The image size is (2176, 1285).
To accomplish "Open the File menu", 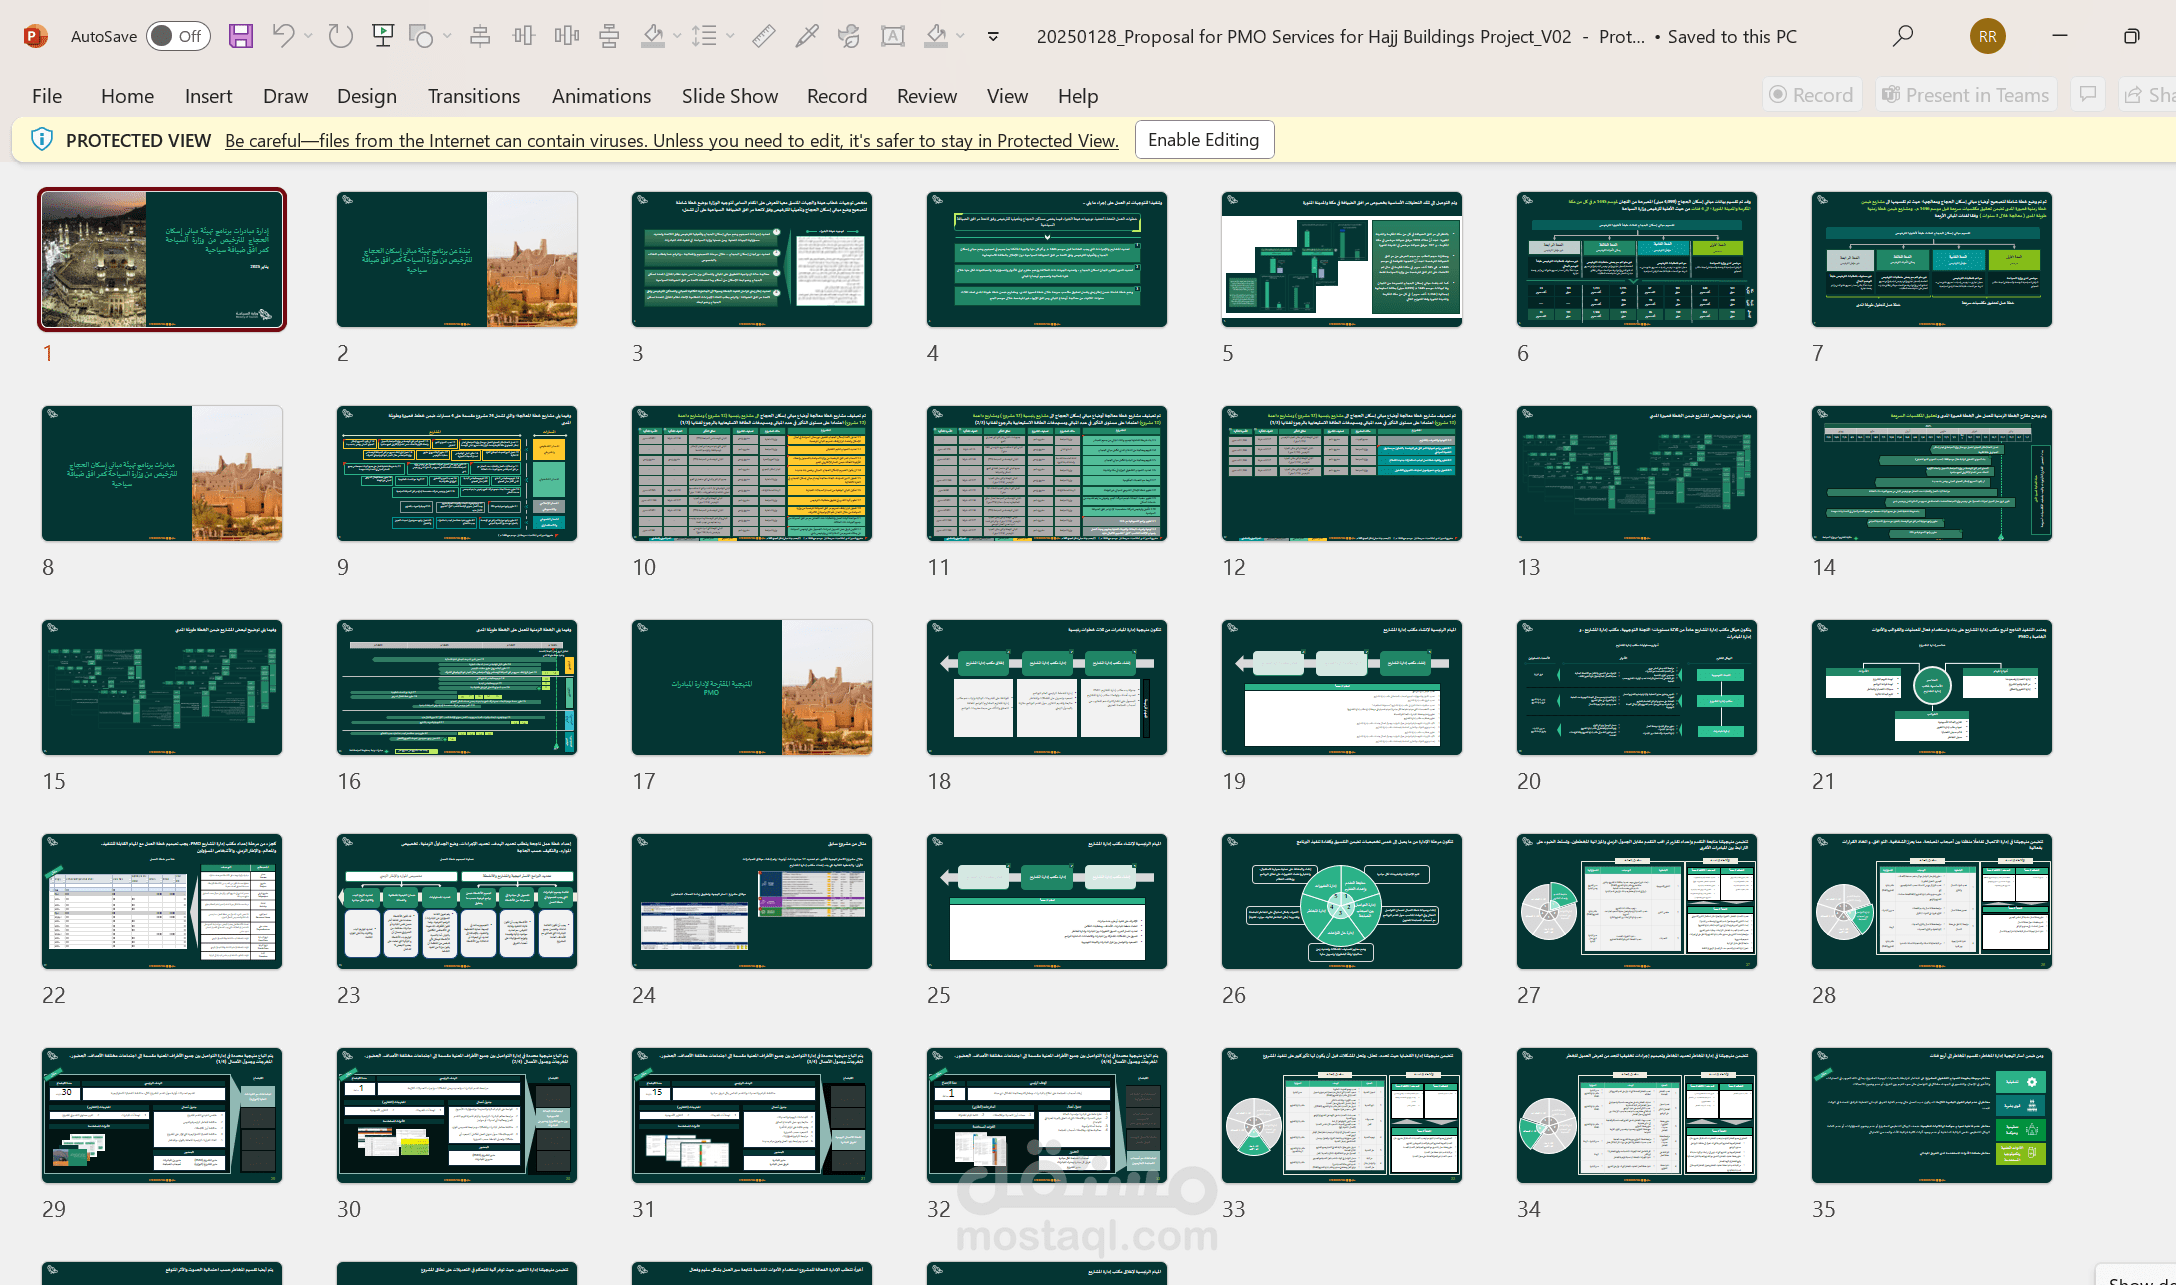I will point(47,96).
